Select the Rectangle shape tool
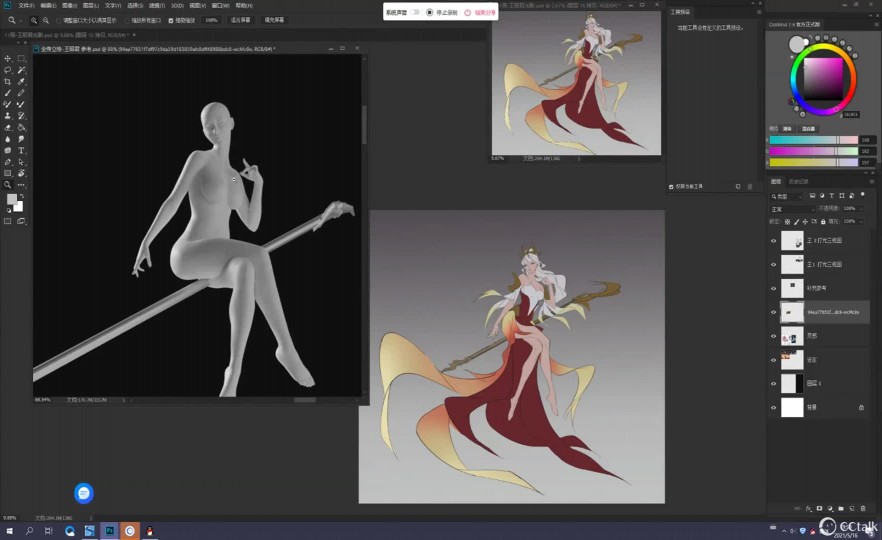 click(x=8, y=173)
